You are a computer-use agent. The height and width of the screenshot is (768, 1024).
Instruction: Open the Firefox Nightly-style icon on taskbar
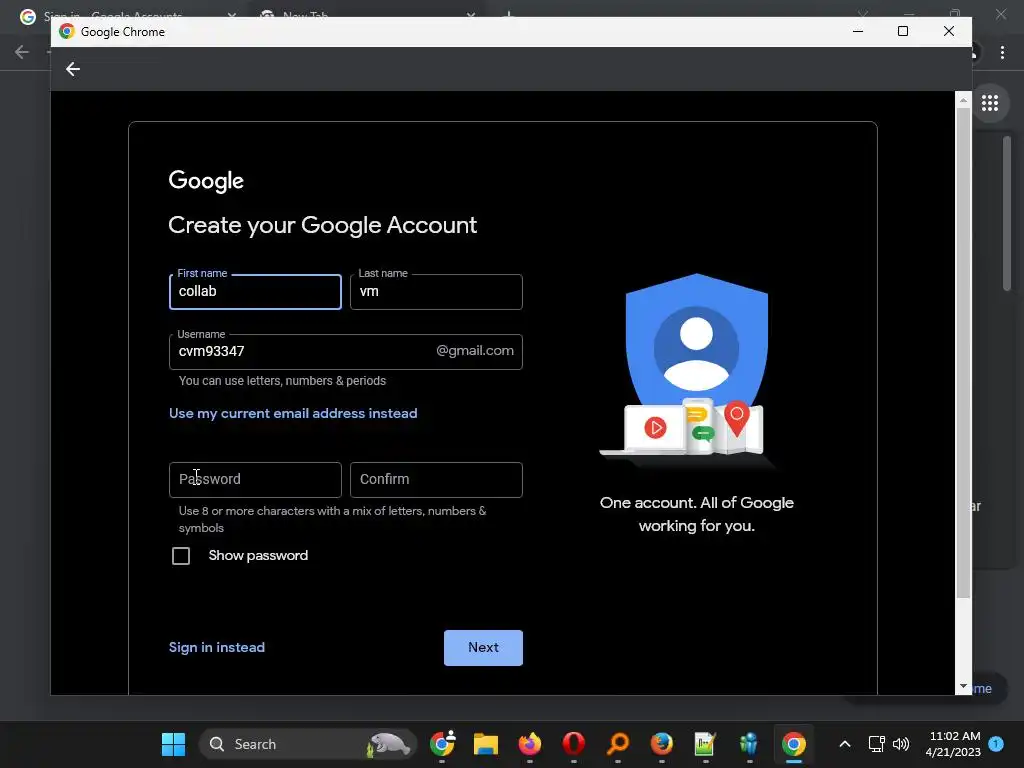(530, 744)
